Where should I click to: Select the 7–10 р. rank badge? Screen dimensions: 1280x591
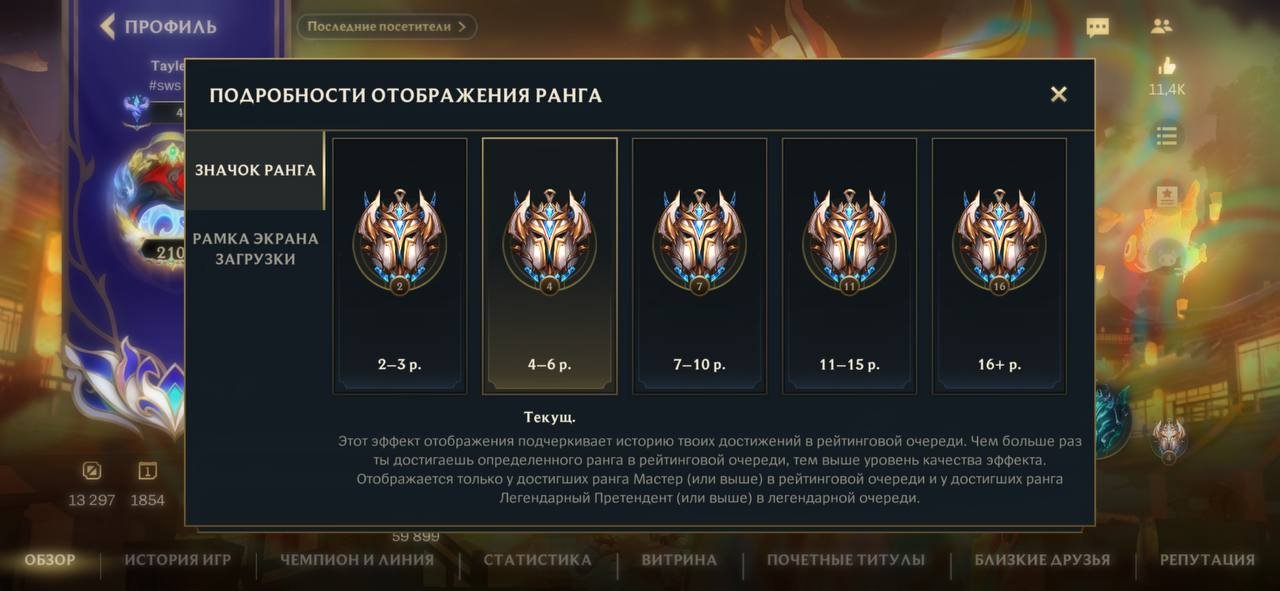pos(700,266)
